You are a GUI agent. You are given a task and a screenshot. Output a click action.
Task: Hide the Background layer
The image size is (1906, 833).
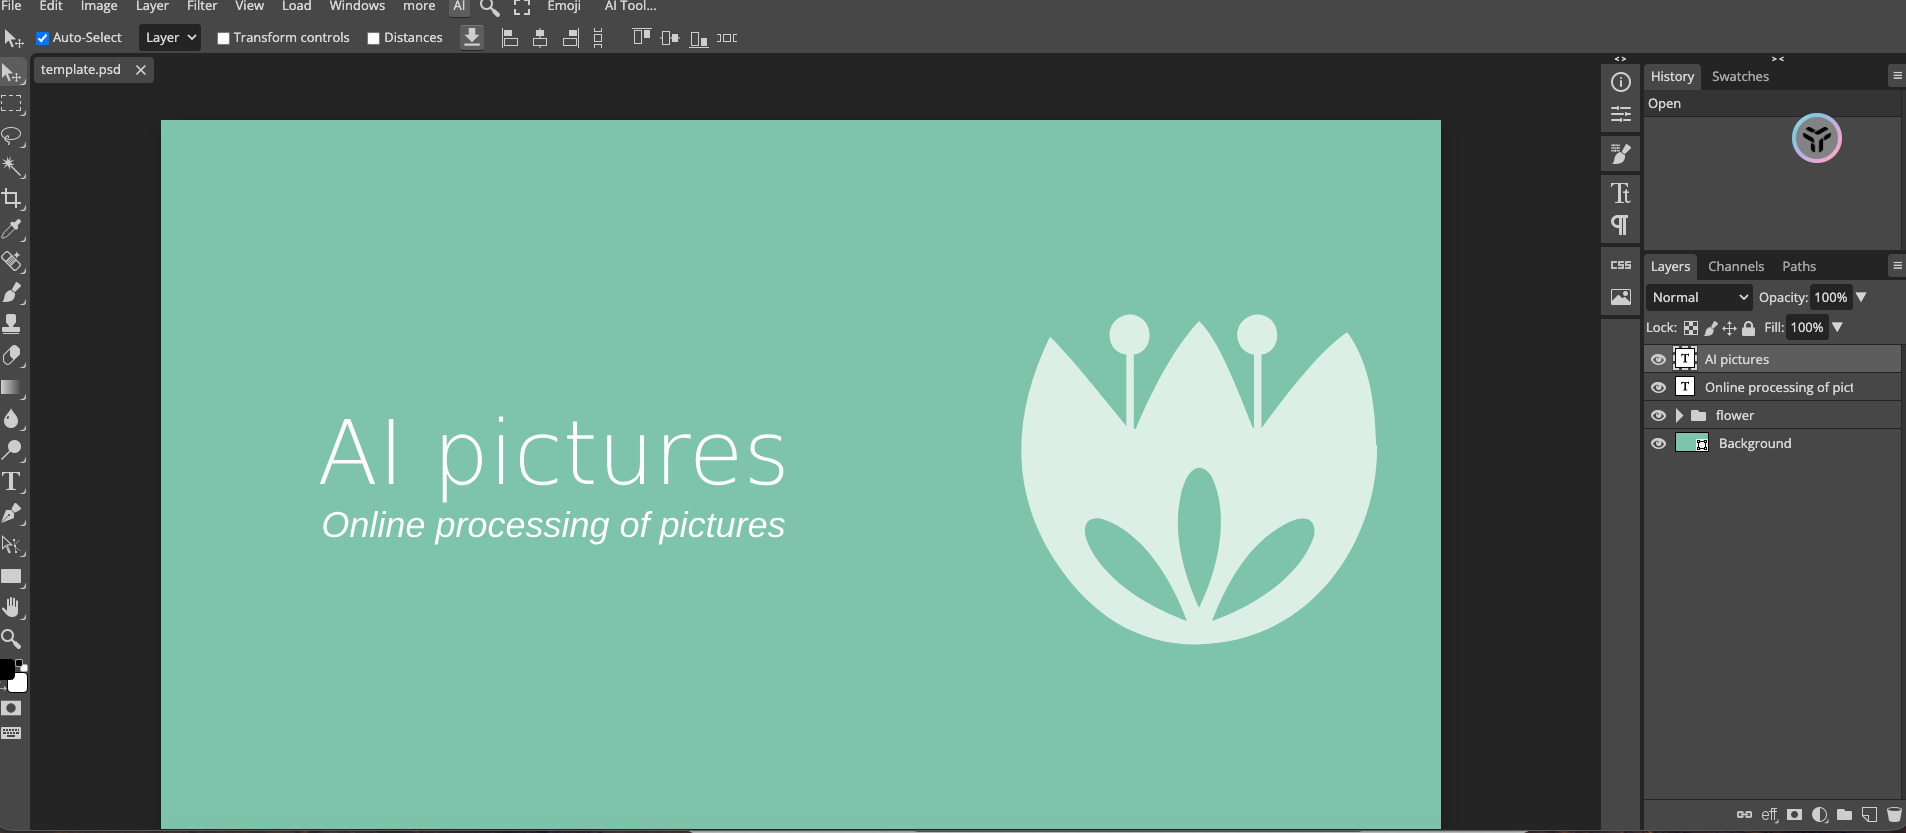pos(1658,444)
